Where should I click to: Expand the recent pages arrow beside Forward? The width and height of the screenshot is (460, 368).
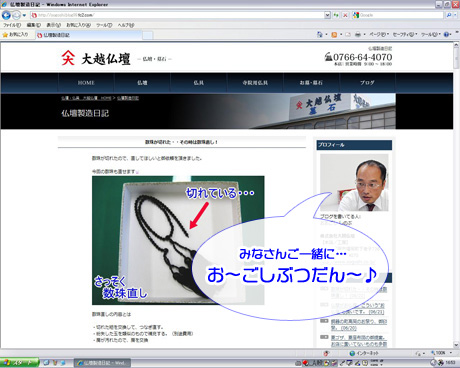click(x=24, y=15)
